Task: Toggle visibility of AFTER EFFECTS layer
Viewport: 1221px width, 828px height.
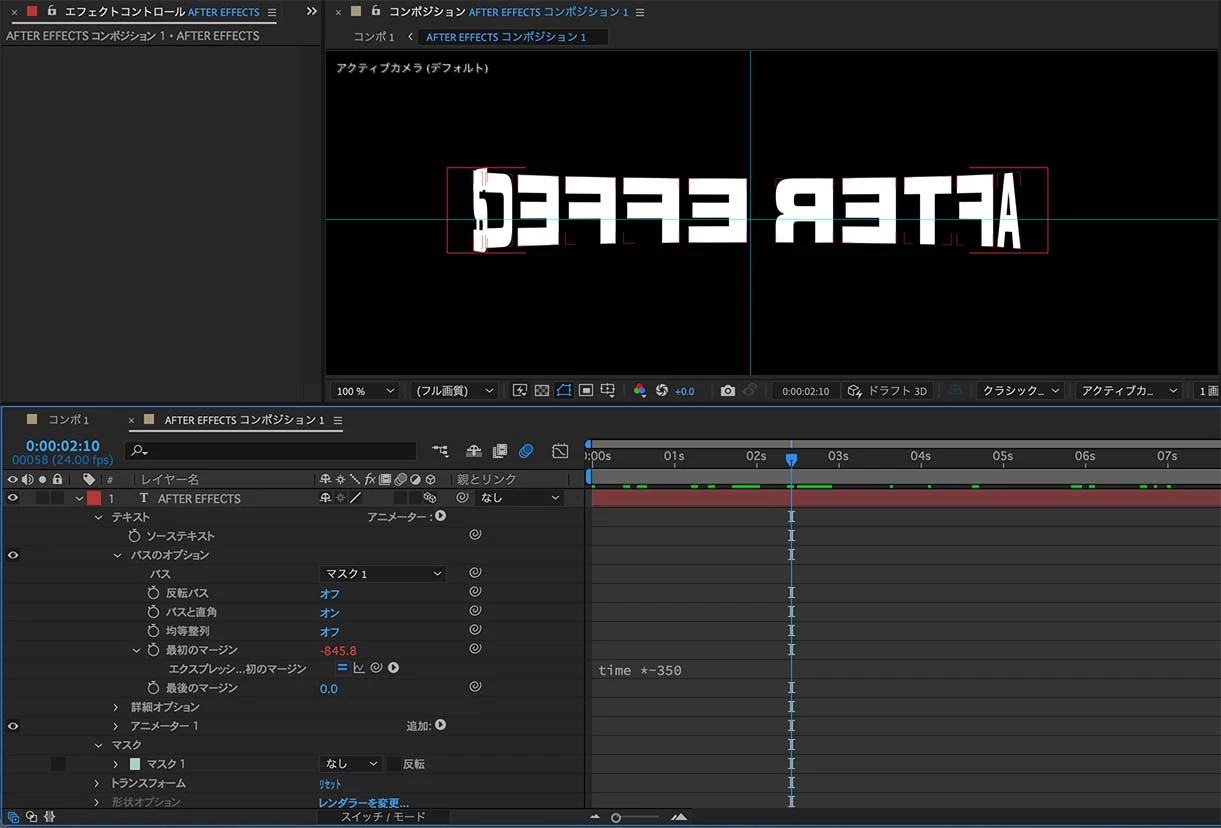Action: 13,497
